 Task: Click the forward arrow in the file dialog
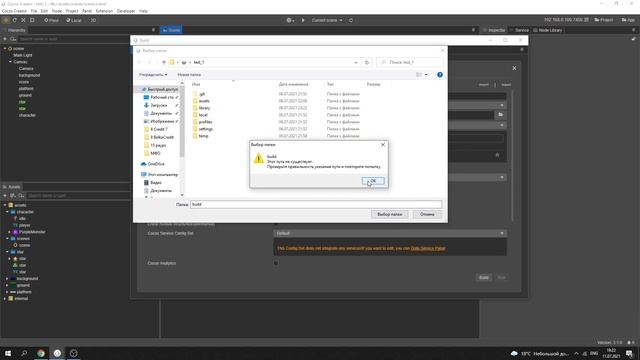[x=149, y=62]
